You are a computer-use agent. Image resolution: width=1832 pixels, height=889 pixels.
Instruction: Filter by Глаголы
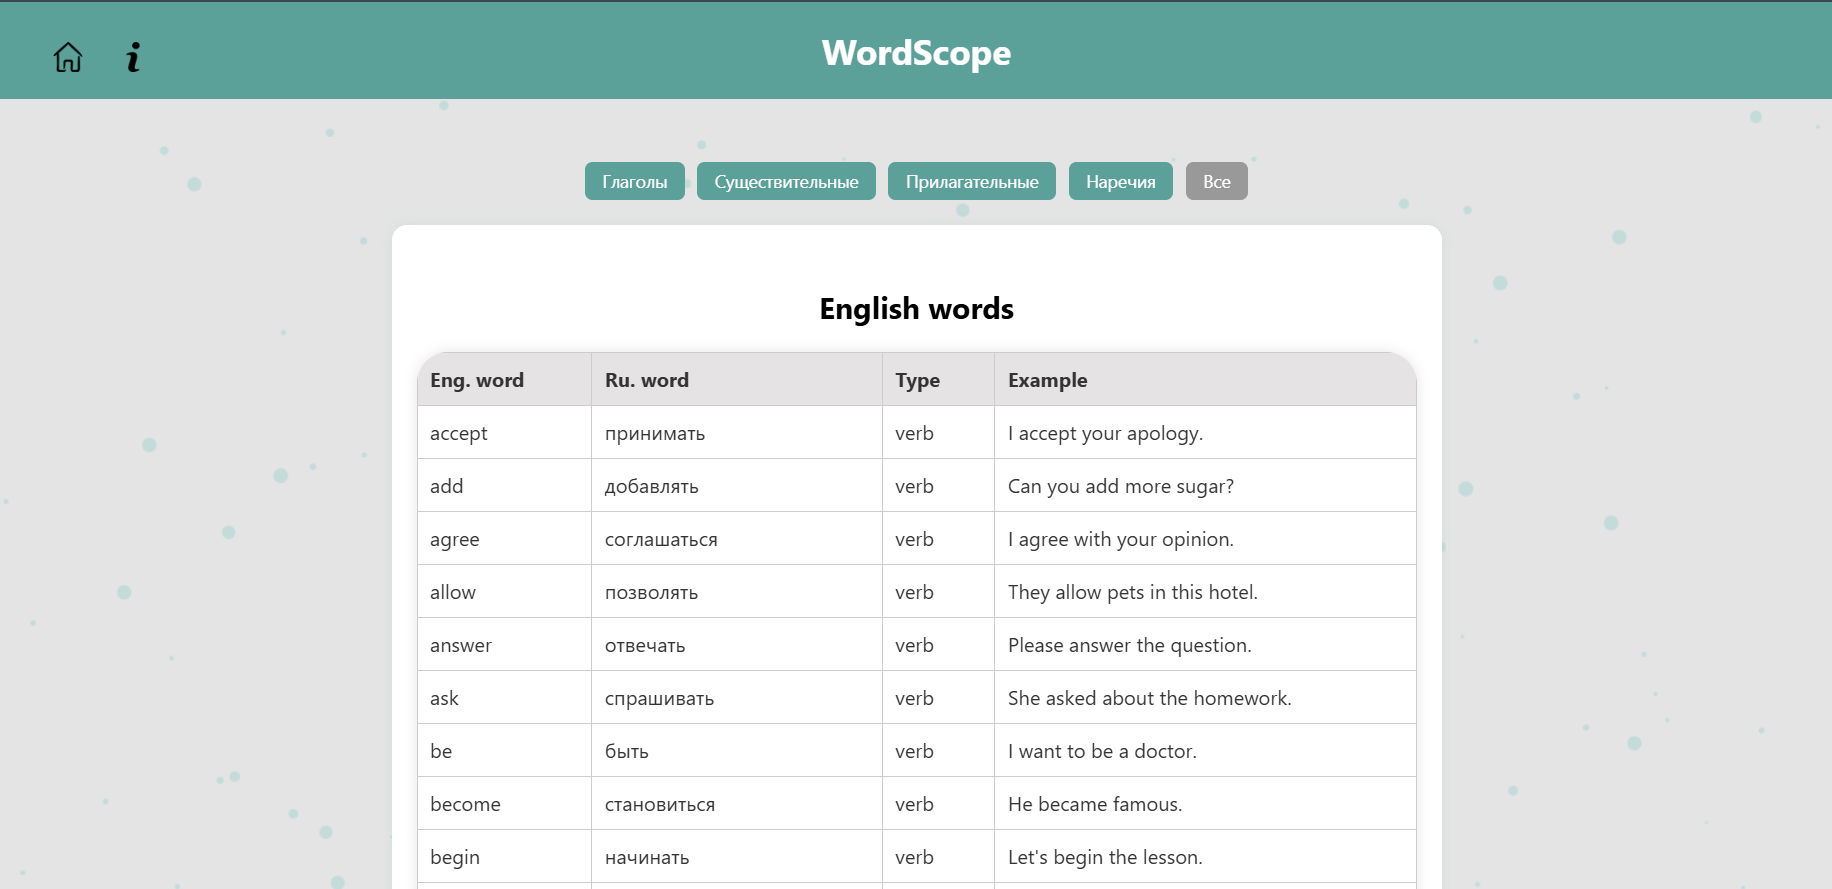pyautogui.click(x=635, y=181)
